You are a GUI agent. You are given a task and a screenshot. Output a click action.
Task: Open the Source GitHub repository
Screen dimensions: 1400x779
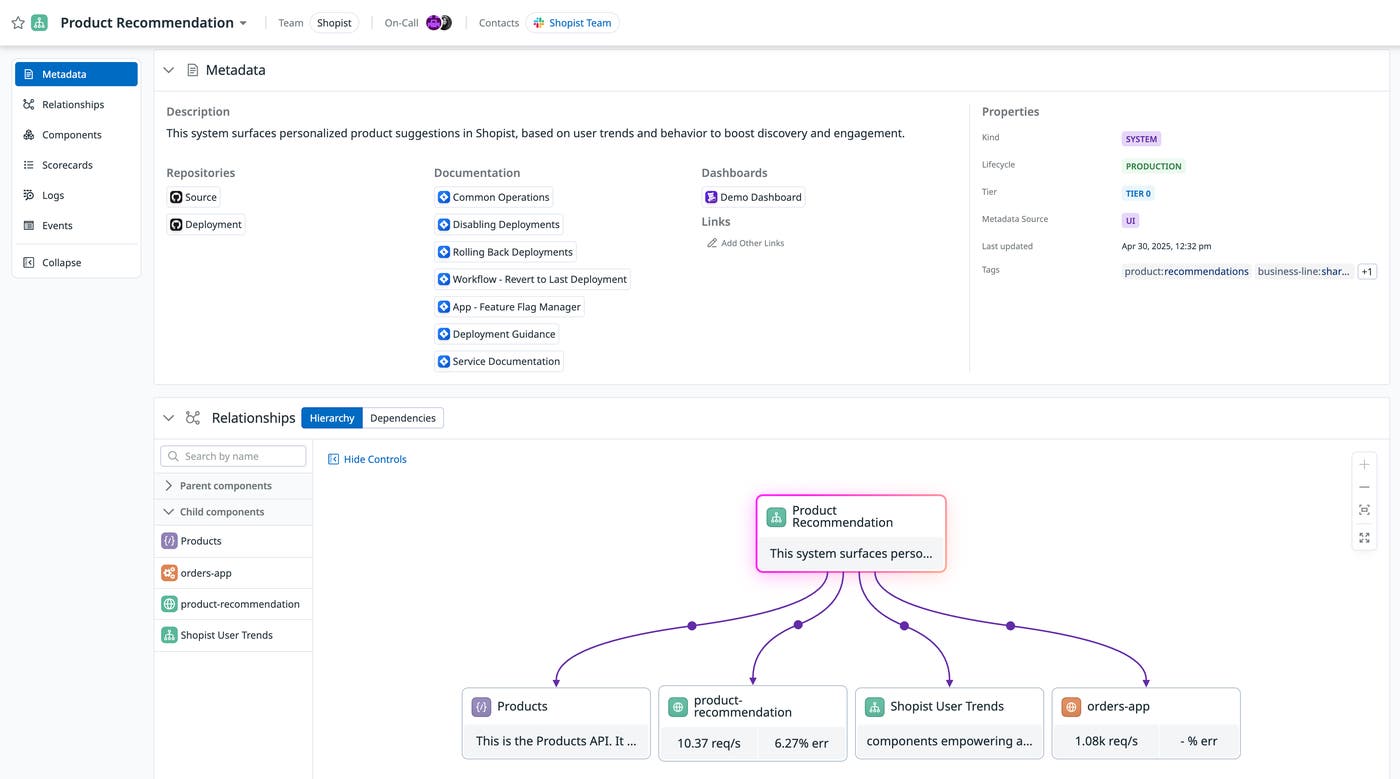coord(193,197)
